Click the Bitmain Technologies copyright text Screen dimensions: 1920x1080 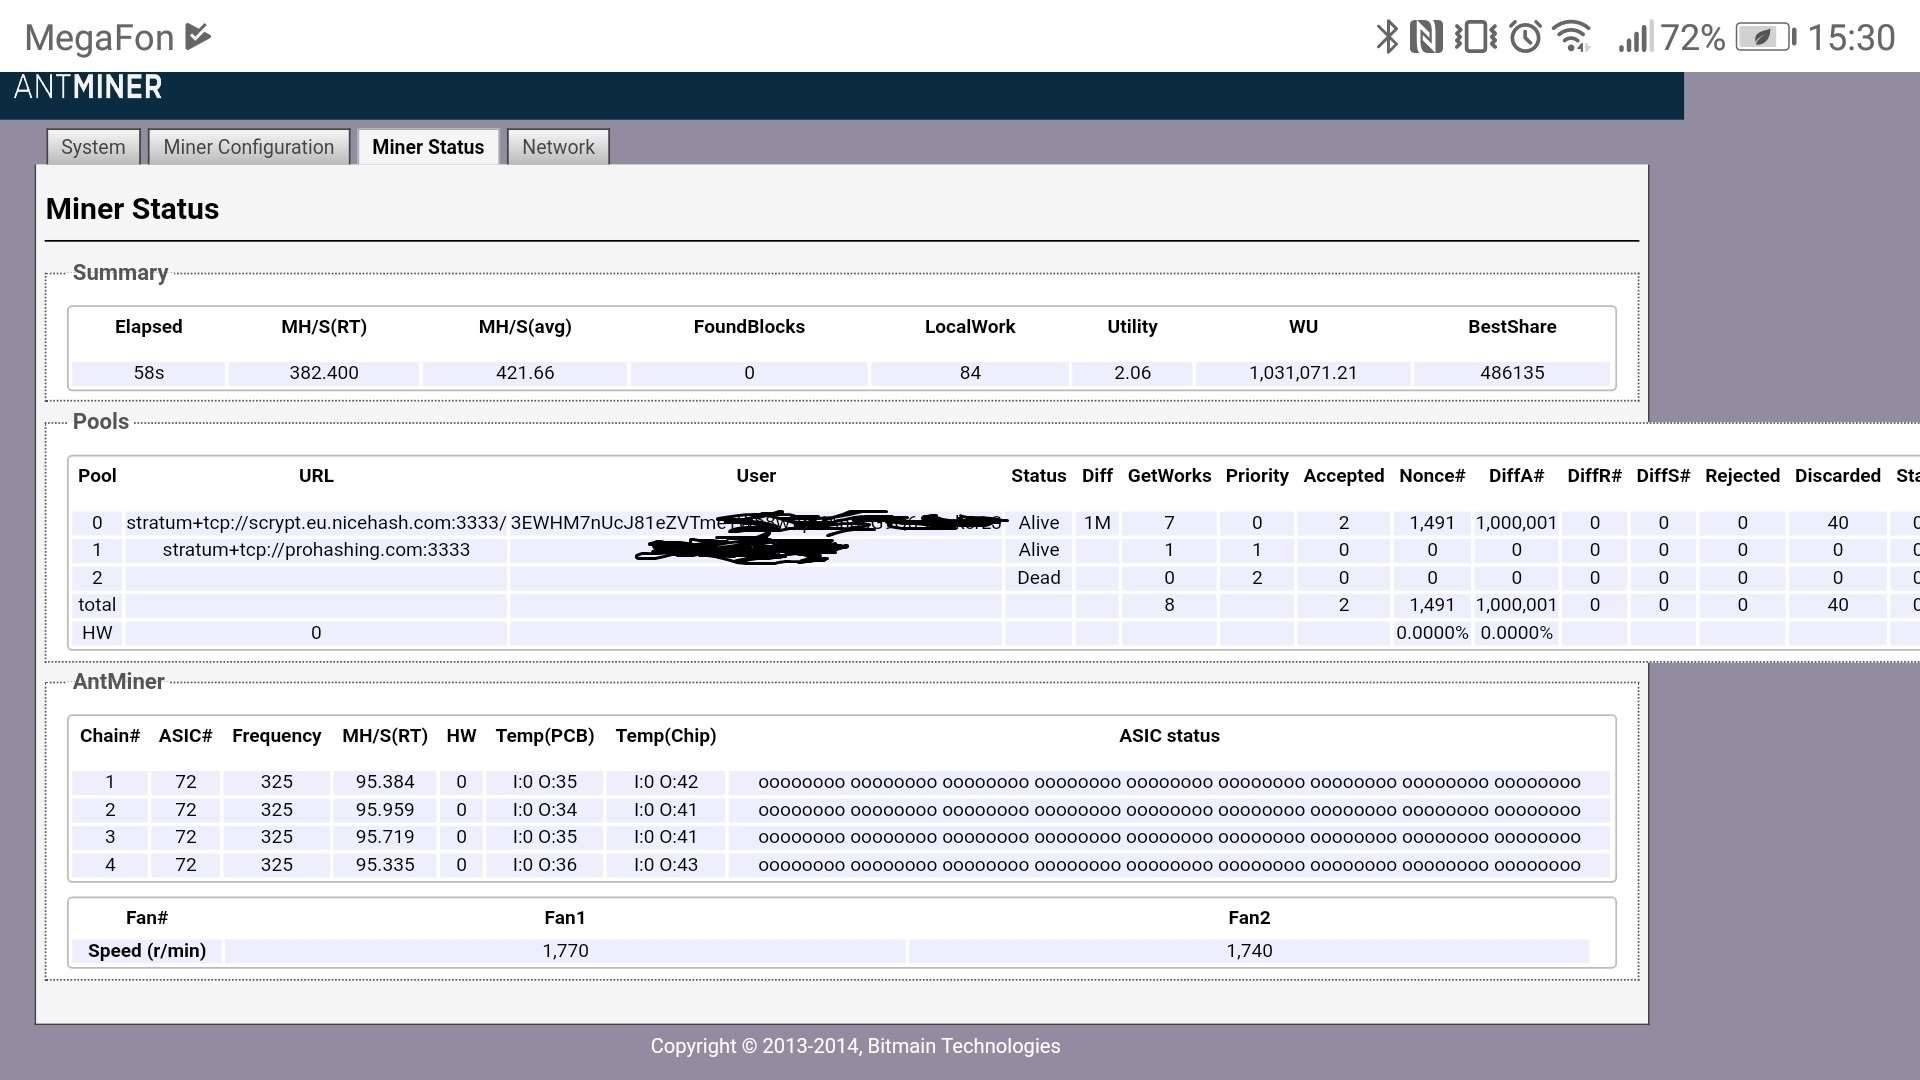point(855,1046)
